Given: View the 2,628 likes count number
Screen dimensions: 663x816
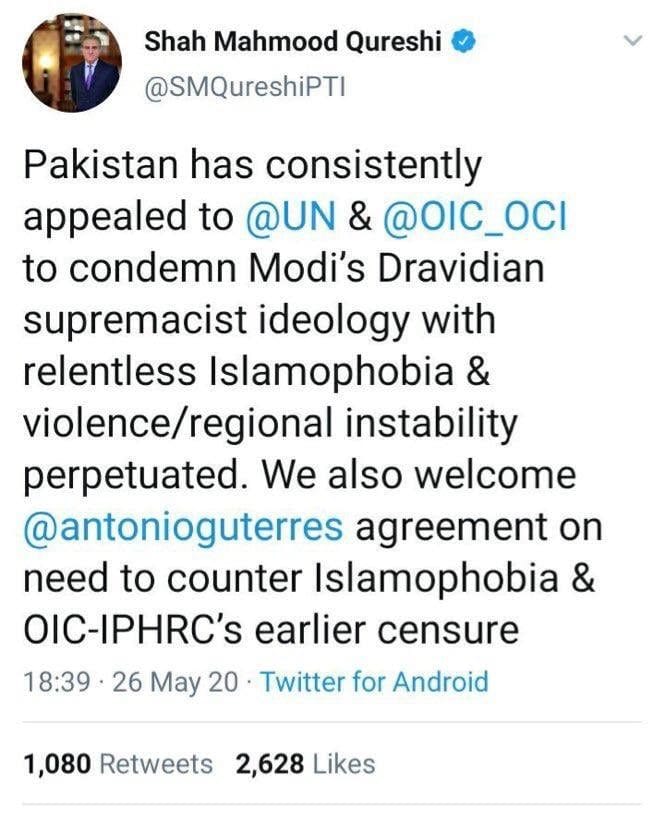Looking at the screenshot, I should tap(270, 765).
